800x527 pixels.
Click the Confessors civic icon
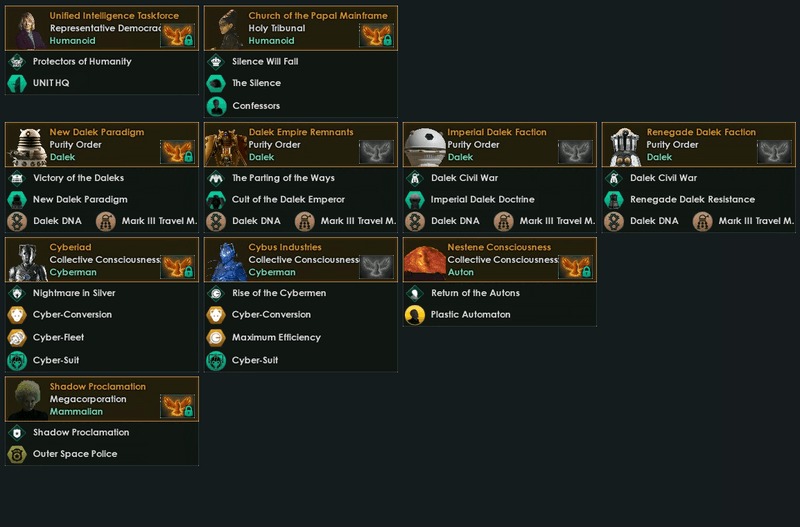click(x=216, y=106)
